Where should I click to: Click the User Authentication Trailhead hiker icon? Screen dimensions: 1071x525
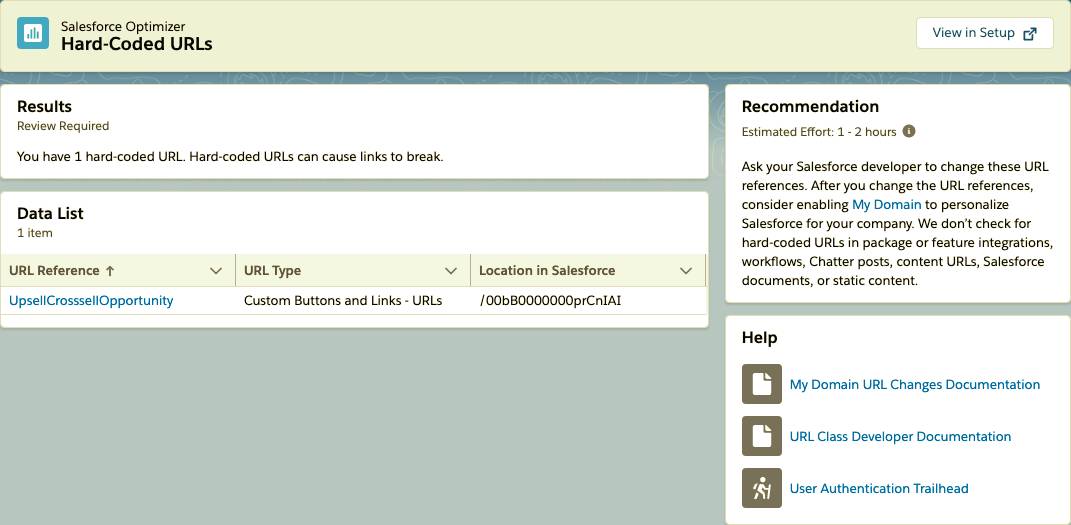[x=762, y=488]
